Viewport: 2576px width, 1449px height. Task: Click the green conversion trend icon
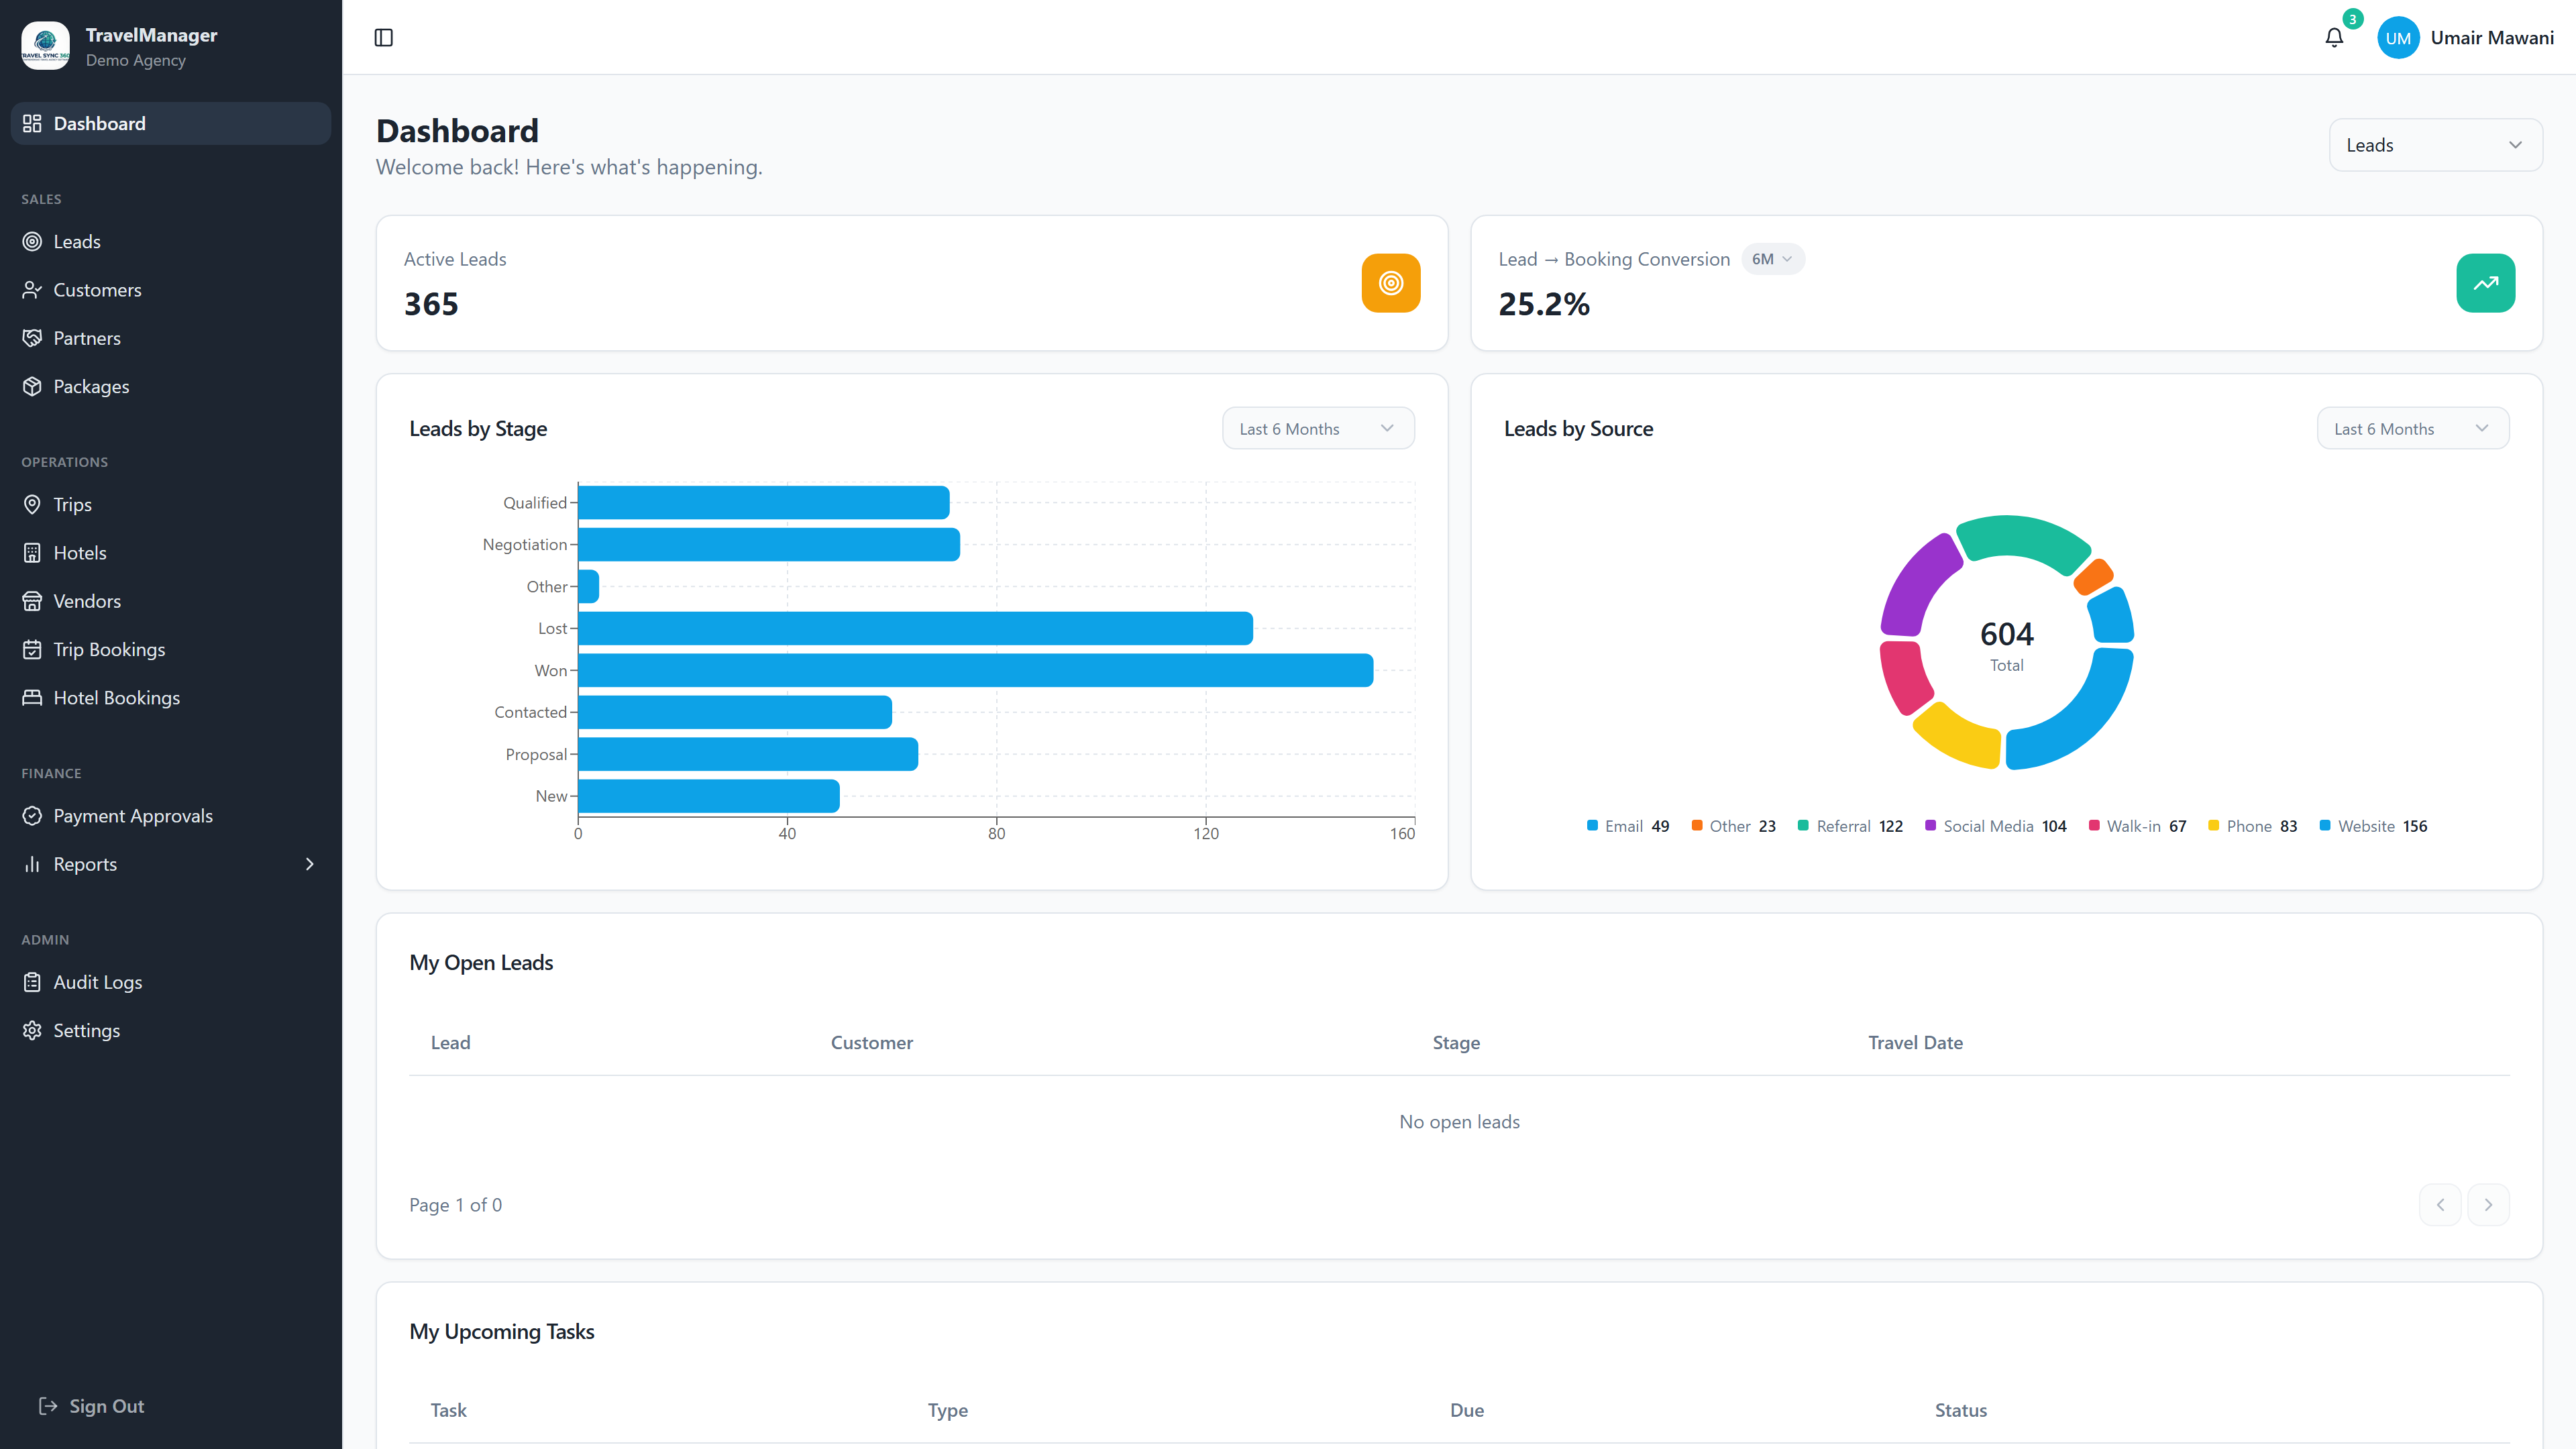tap(2486, 283)
